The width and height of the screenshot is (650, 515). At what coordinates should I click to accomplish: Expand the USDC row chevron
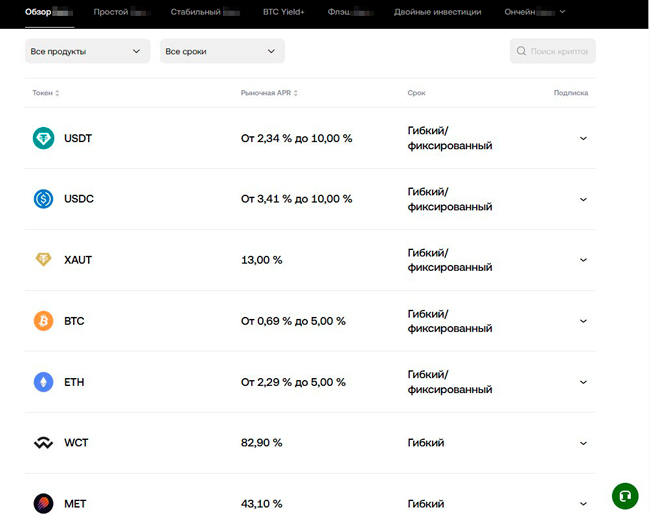[583, 199]
